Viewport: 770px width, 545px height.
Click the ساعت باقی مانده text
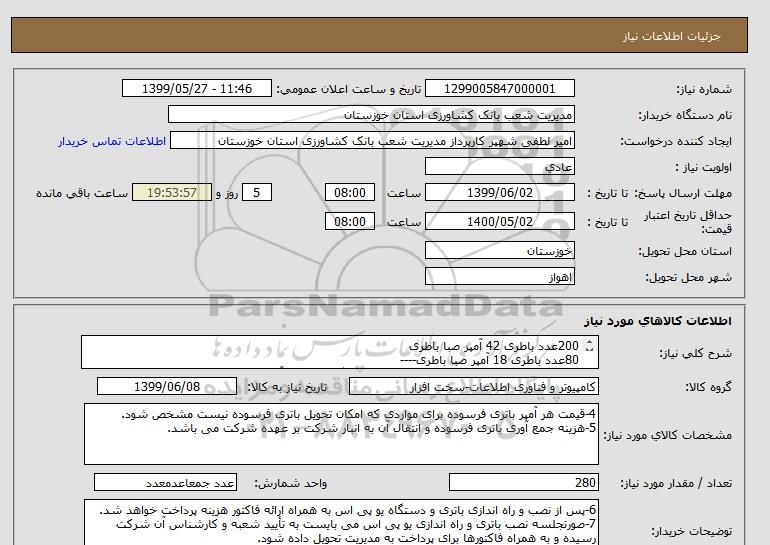(82, 193)
